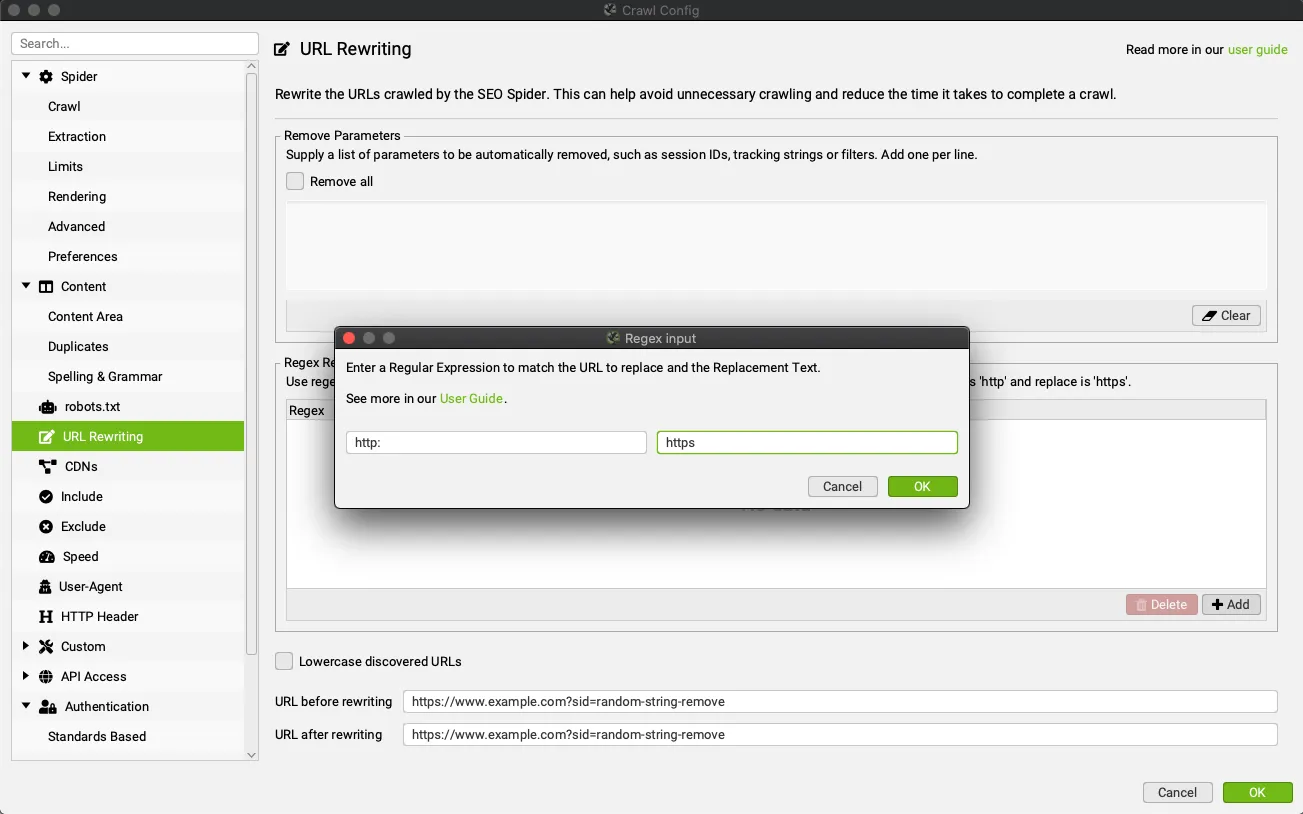Collapse the Spider tree section
The width and height of the screenshot is (1303, 814).
tap(26, 76)
